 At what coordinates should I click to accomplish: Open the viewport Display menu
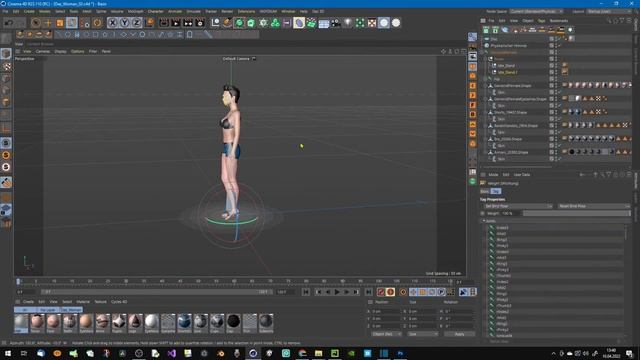click(x=60, y=51)
